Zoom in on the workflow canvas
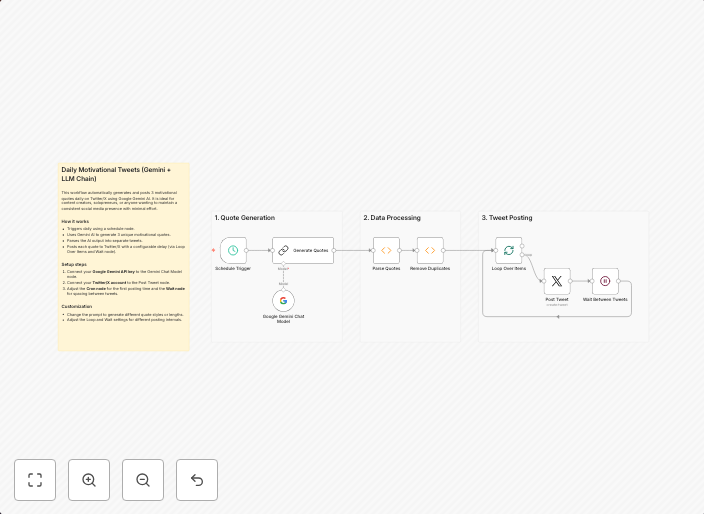This screenshot has height=514, width=704. point(89,480)
